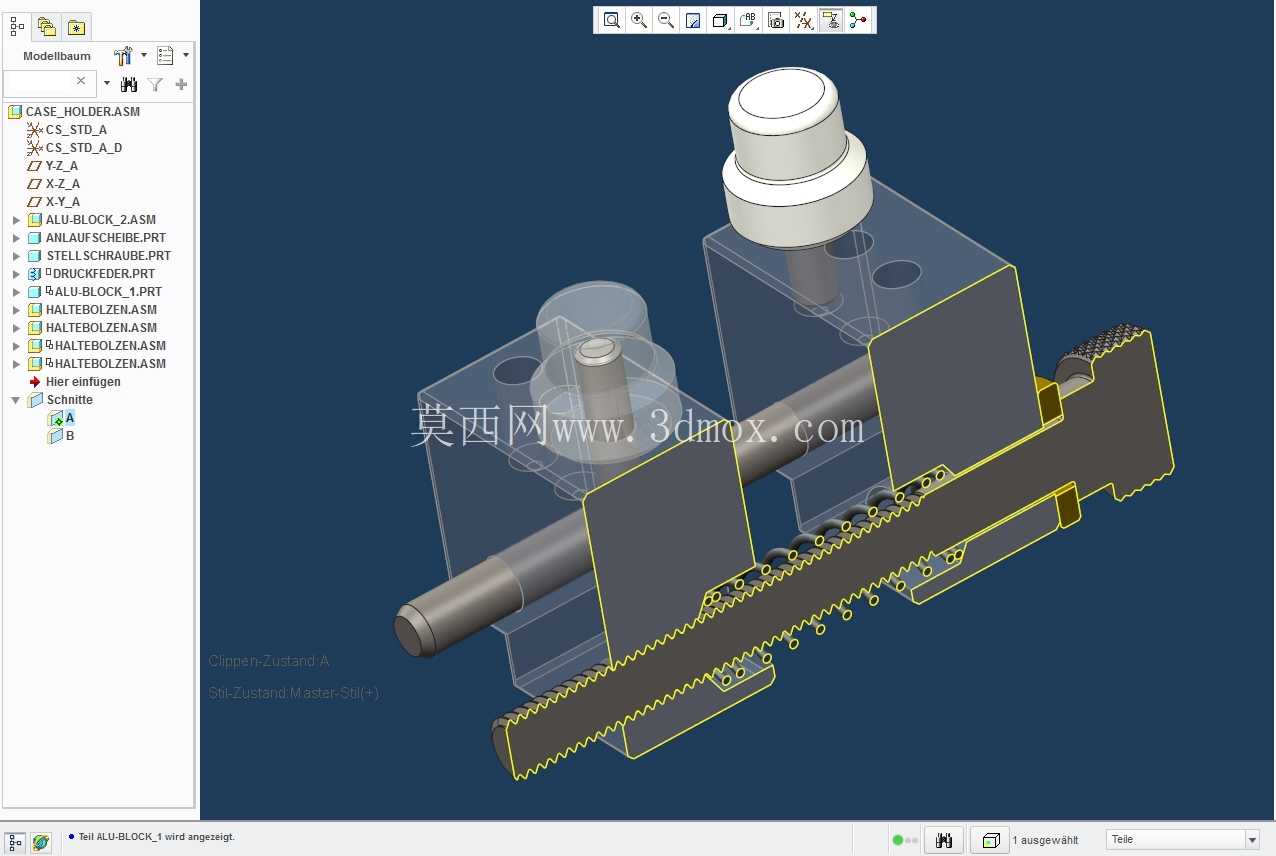
Task: Click the green regeneration status light
Action: tap(898, 840)
